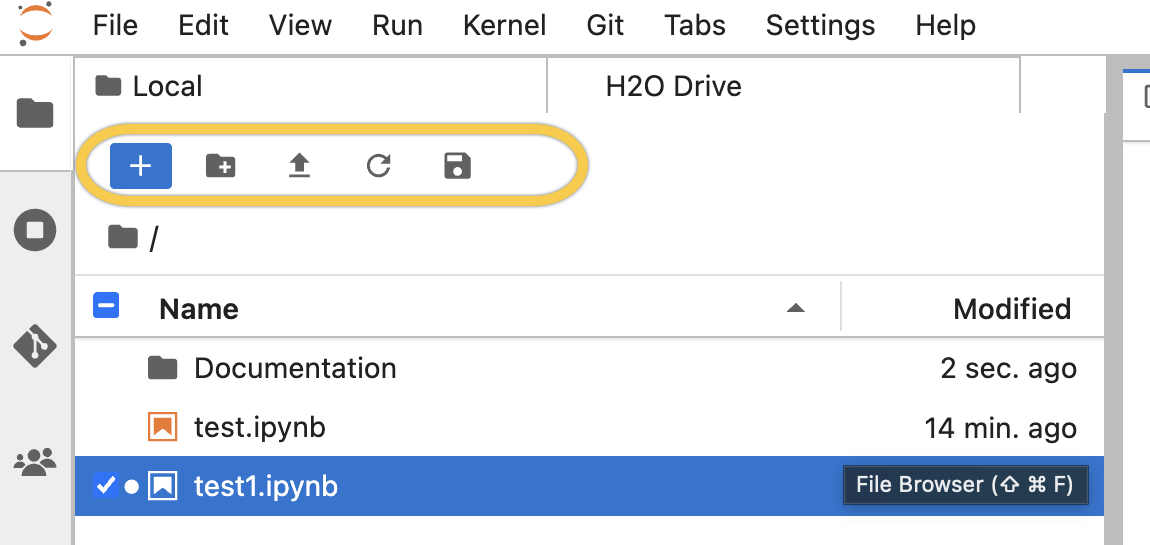Uncheck the test1.ipynb row checkbox
The image size is (1150, 545).
pyautogui.click(x=106, y=485)
